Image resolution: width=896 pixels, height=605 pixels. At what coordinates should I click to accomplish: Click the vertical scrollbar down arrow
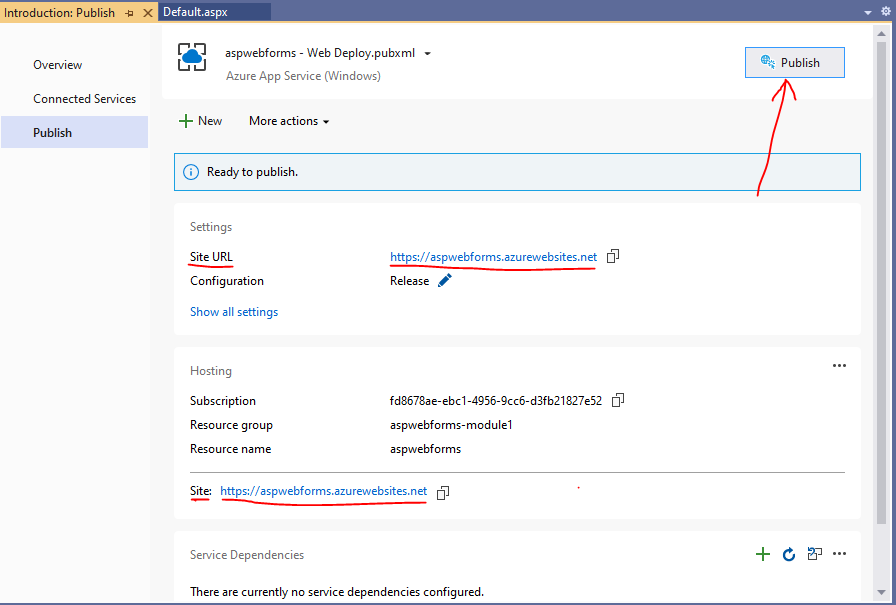(881, 592)
